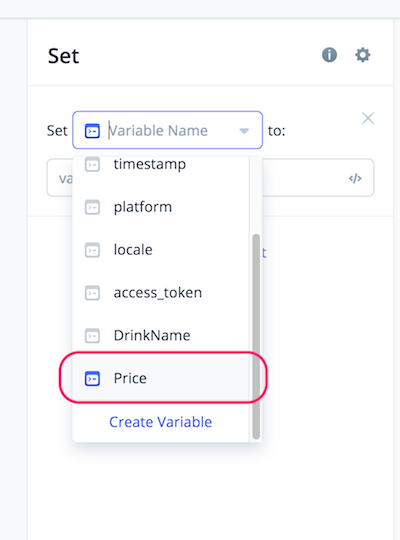Select the timestamp variable option
Screen dimensions: 400x540
pyautogui.click(x=161, y=164)
